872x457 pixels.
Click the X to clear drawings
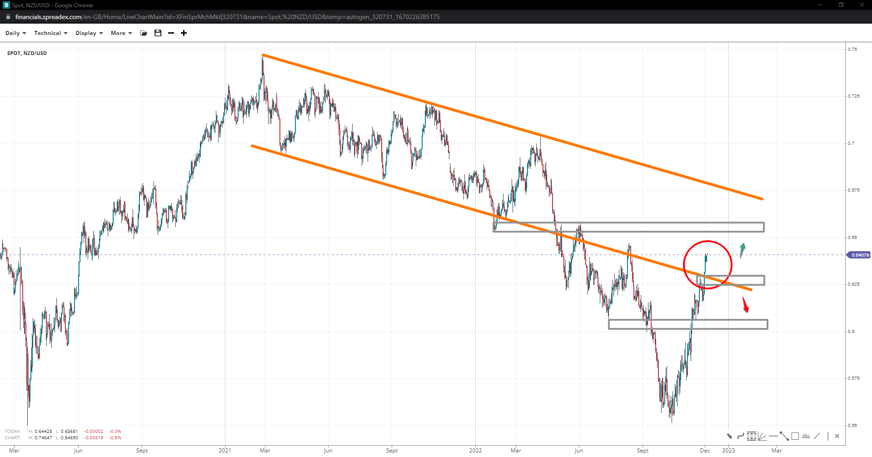pos(838,436)
